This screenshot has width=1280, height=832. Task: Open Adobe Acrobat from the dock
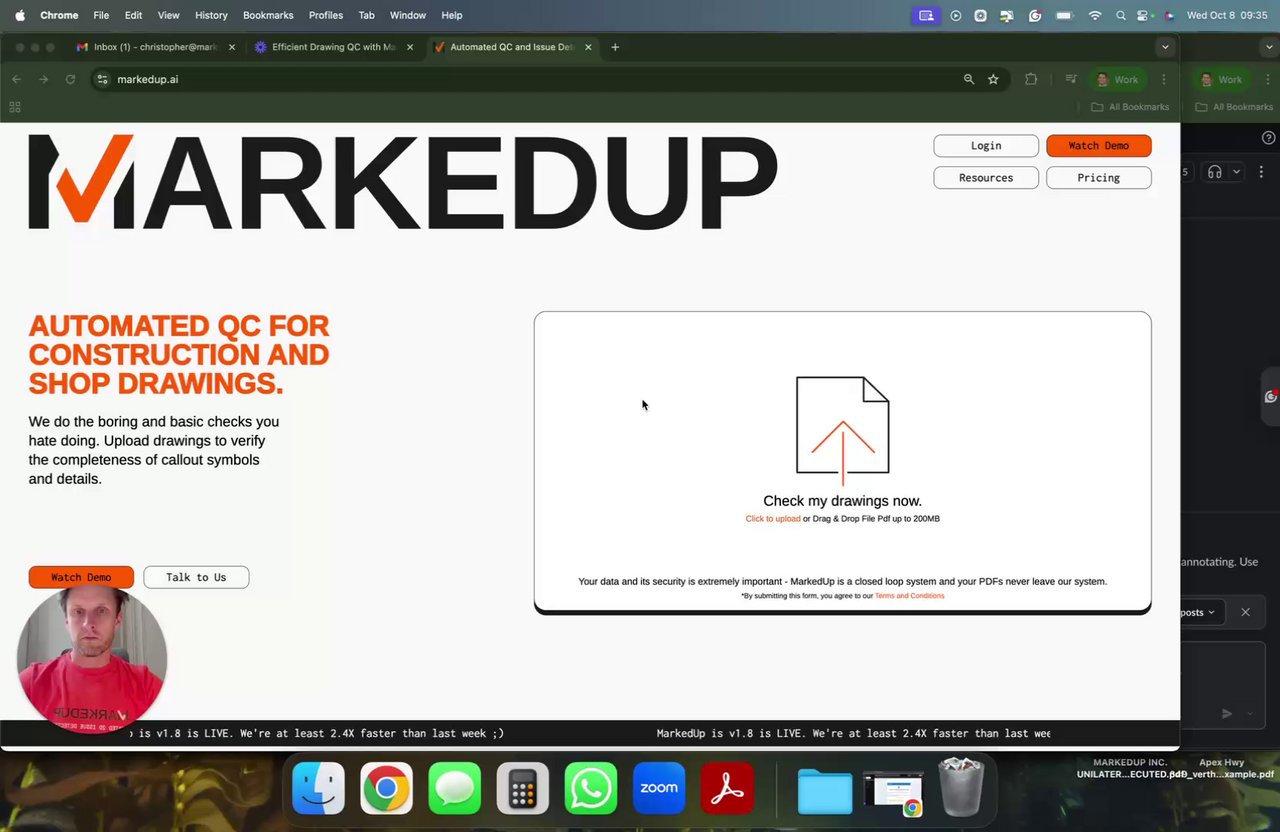[x=727, y=788]
